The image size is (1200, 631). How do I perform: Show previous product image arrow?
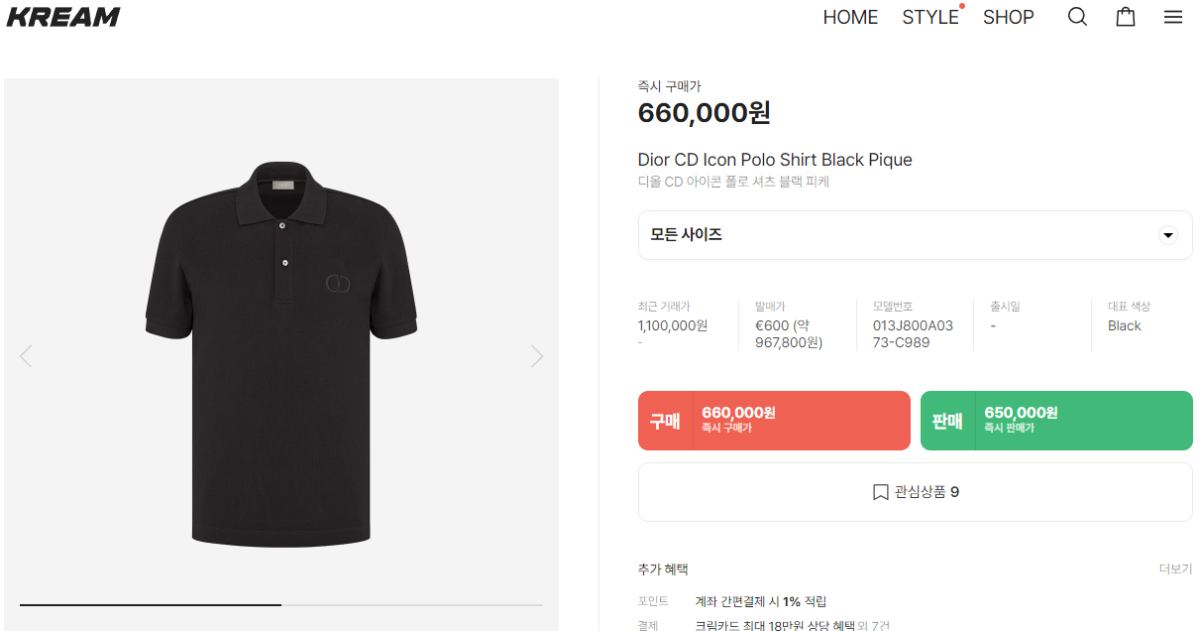(26, 356)
